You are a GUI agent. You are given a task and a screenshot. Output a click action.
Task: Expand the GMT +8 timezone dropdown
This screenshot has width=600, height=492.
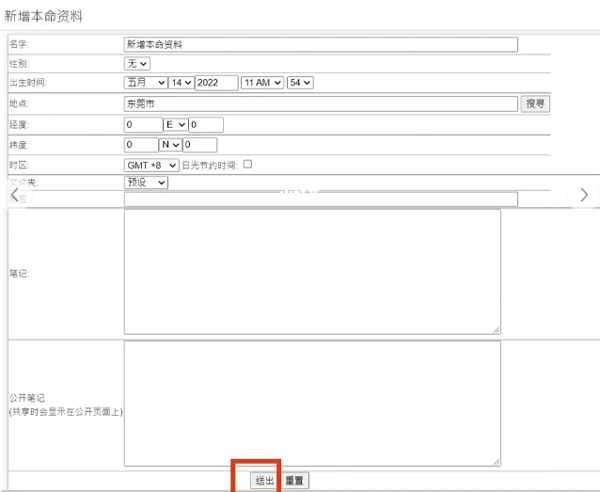(152, 165)
